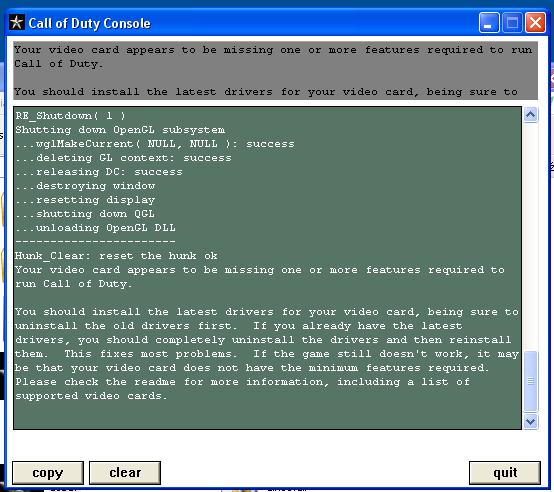Minimize the Call of Duty Console window
Image resolution: width=554 pixels, height=492 pixels.
(x=489, y=23)
